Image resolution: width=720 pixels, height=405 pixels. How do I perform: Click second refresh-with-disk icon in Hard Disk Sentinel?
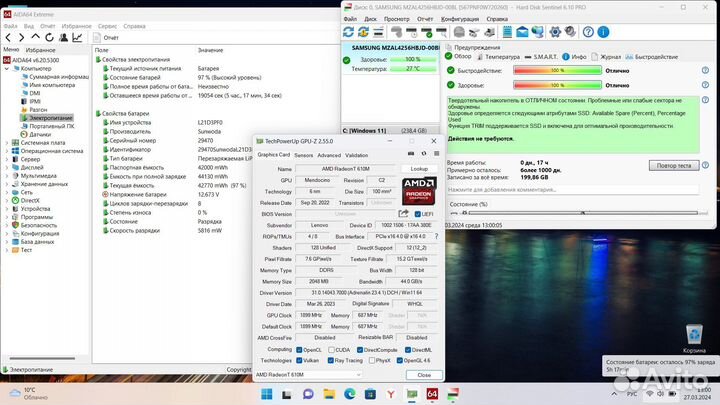[x=363, y=32]
